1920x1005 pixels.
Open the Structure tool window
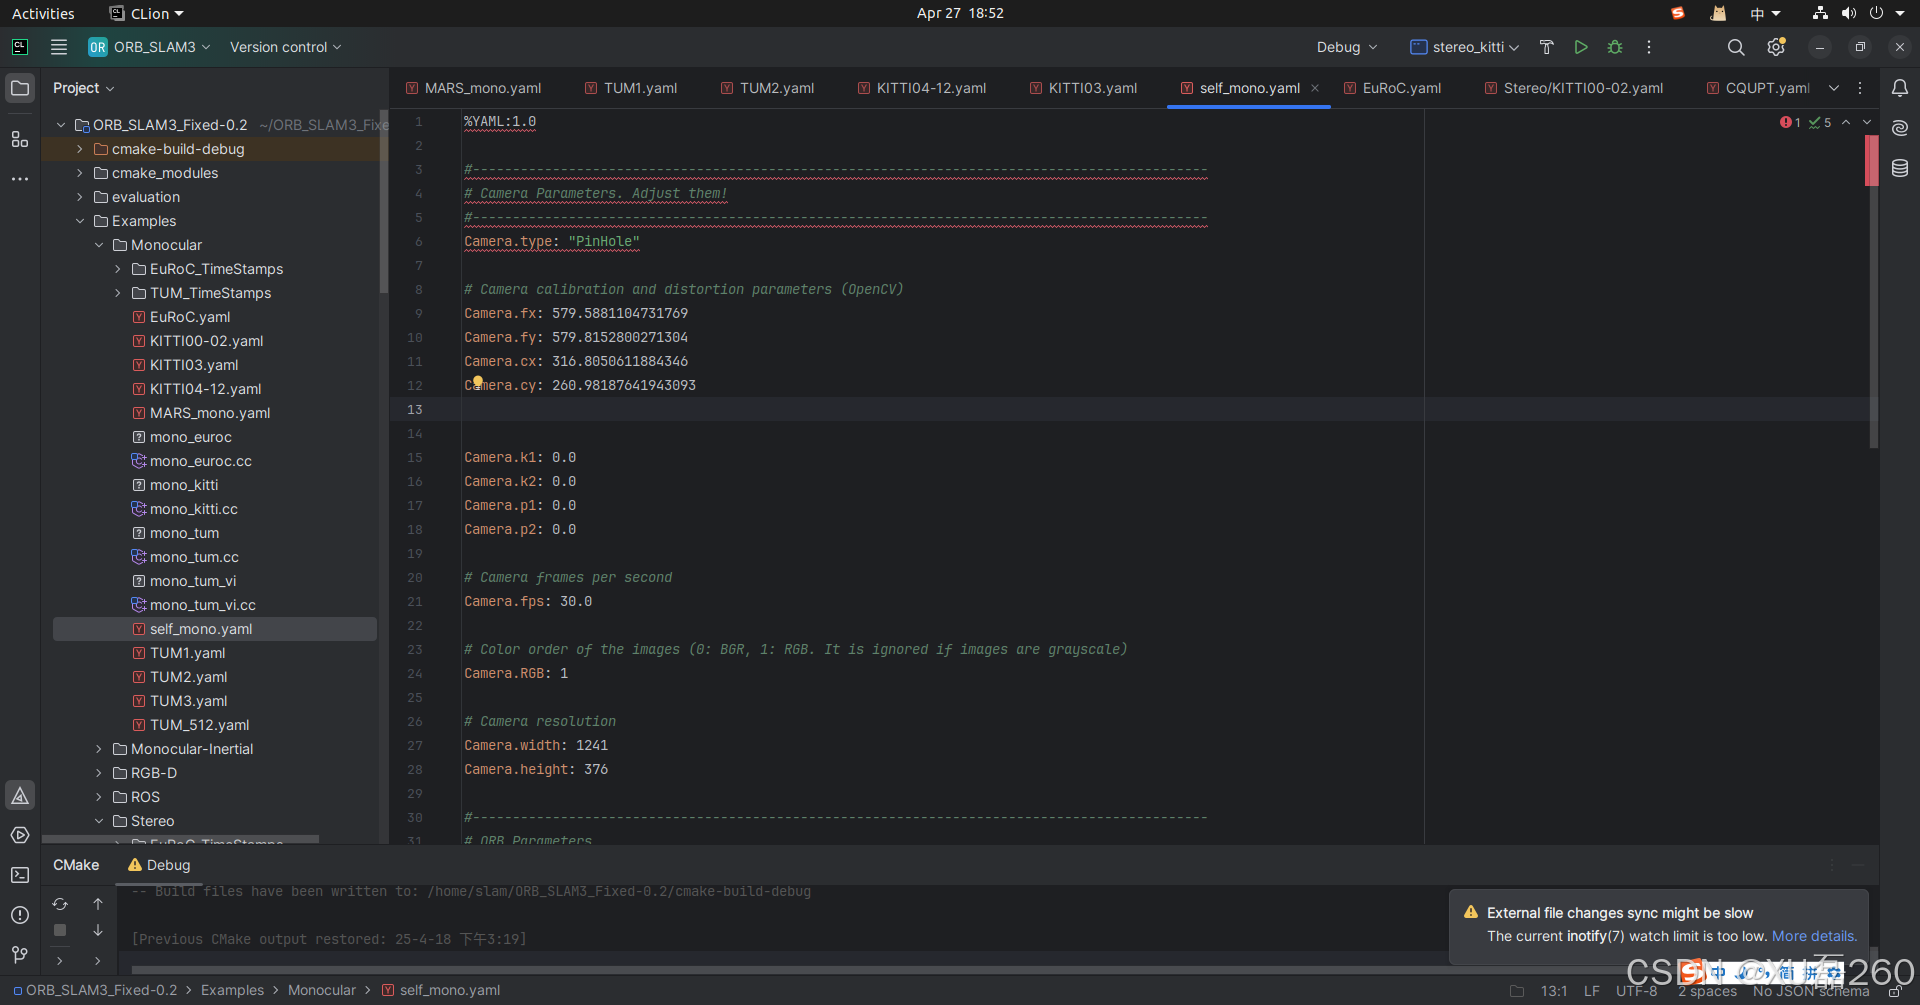tap(20, 139)
